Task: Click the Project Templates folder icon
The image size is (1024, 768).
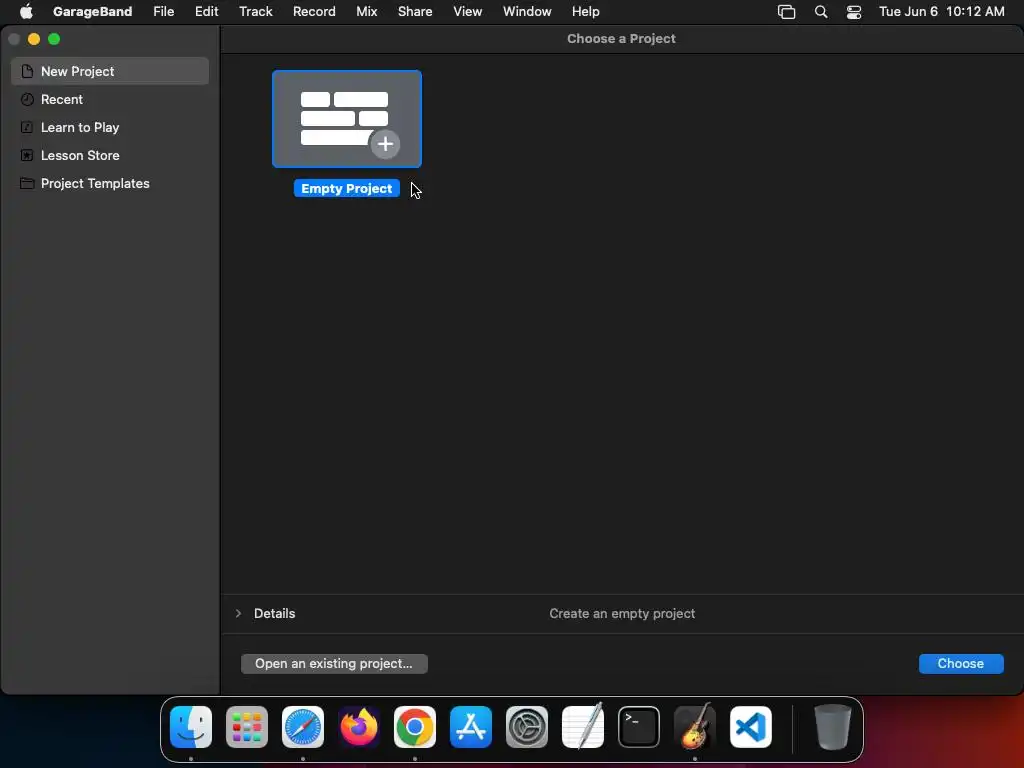Action: pos(27,184)
